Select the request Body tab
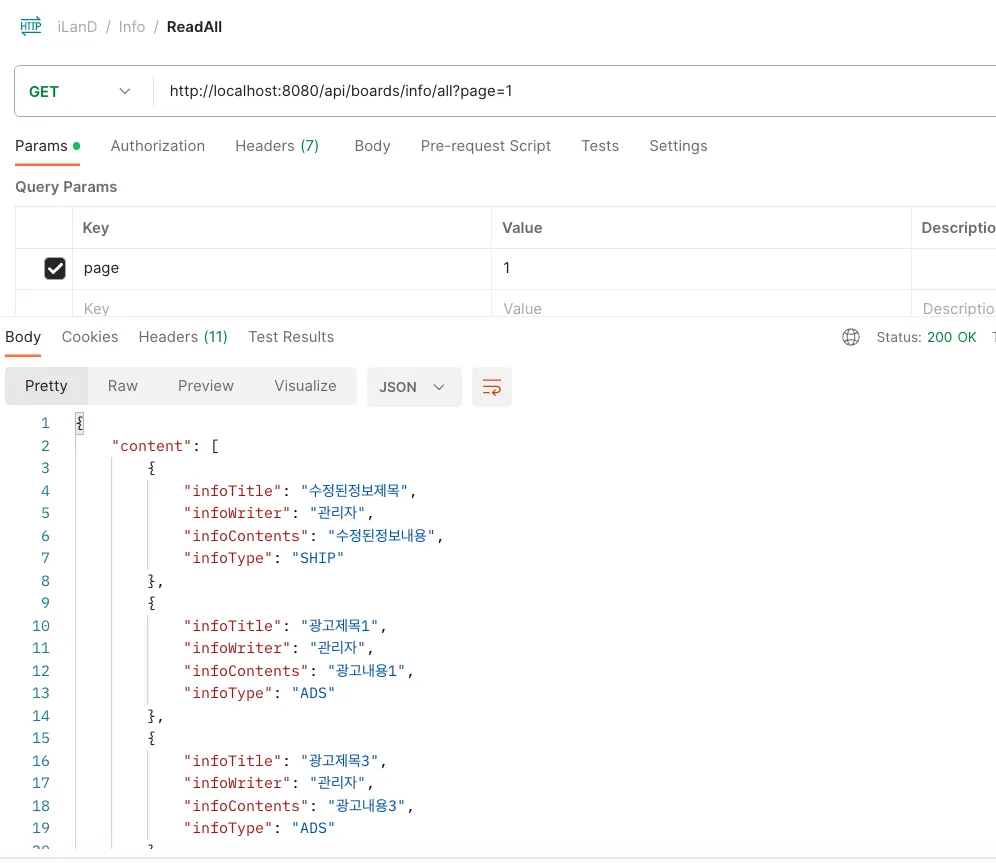The width and height of the screenshot is (996, 863). (372, 146)
